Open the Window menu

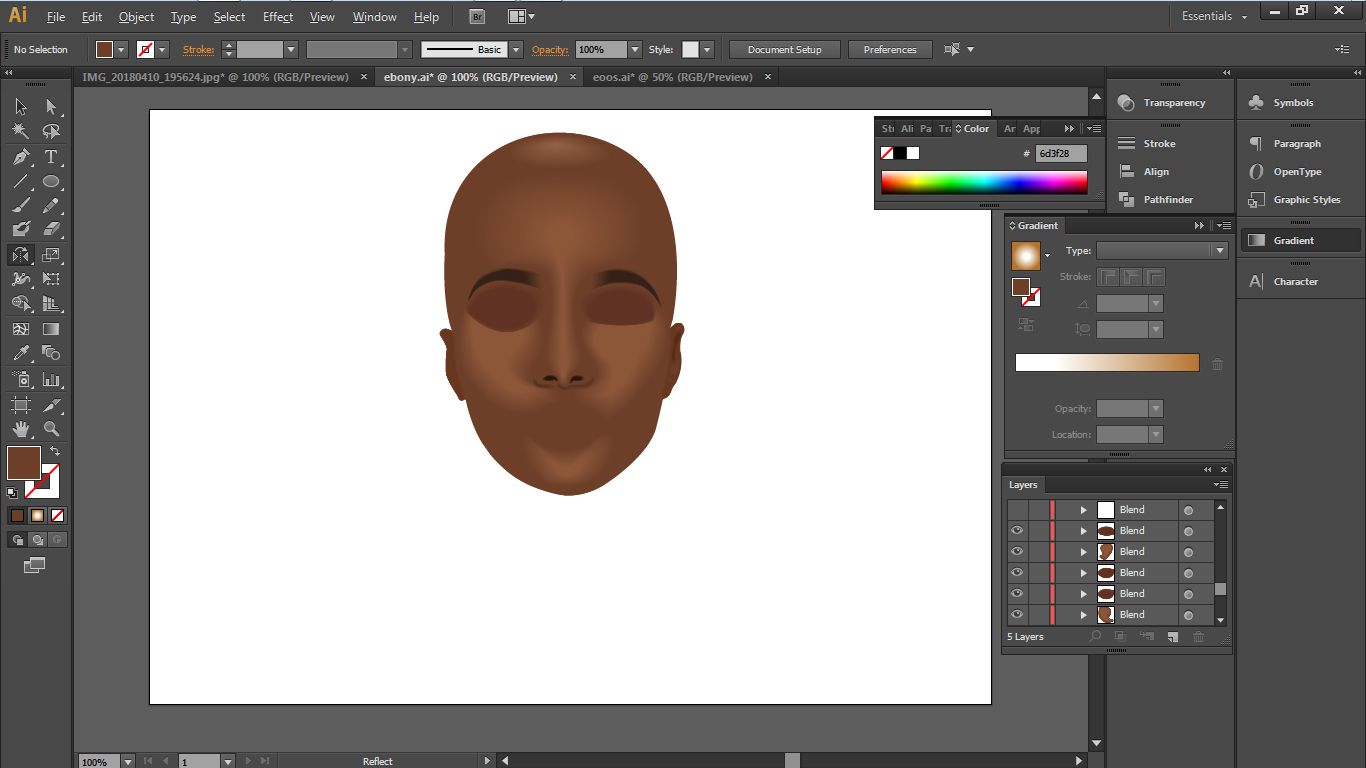click(374, 17)
